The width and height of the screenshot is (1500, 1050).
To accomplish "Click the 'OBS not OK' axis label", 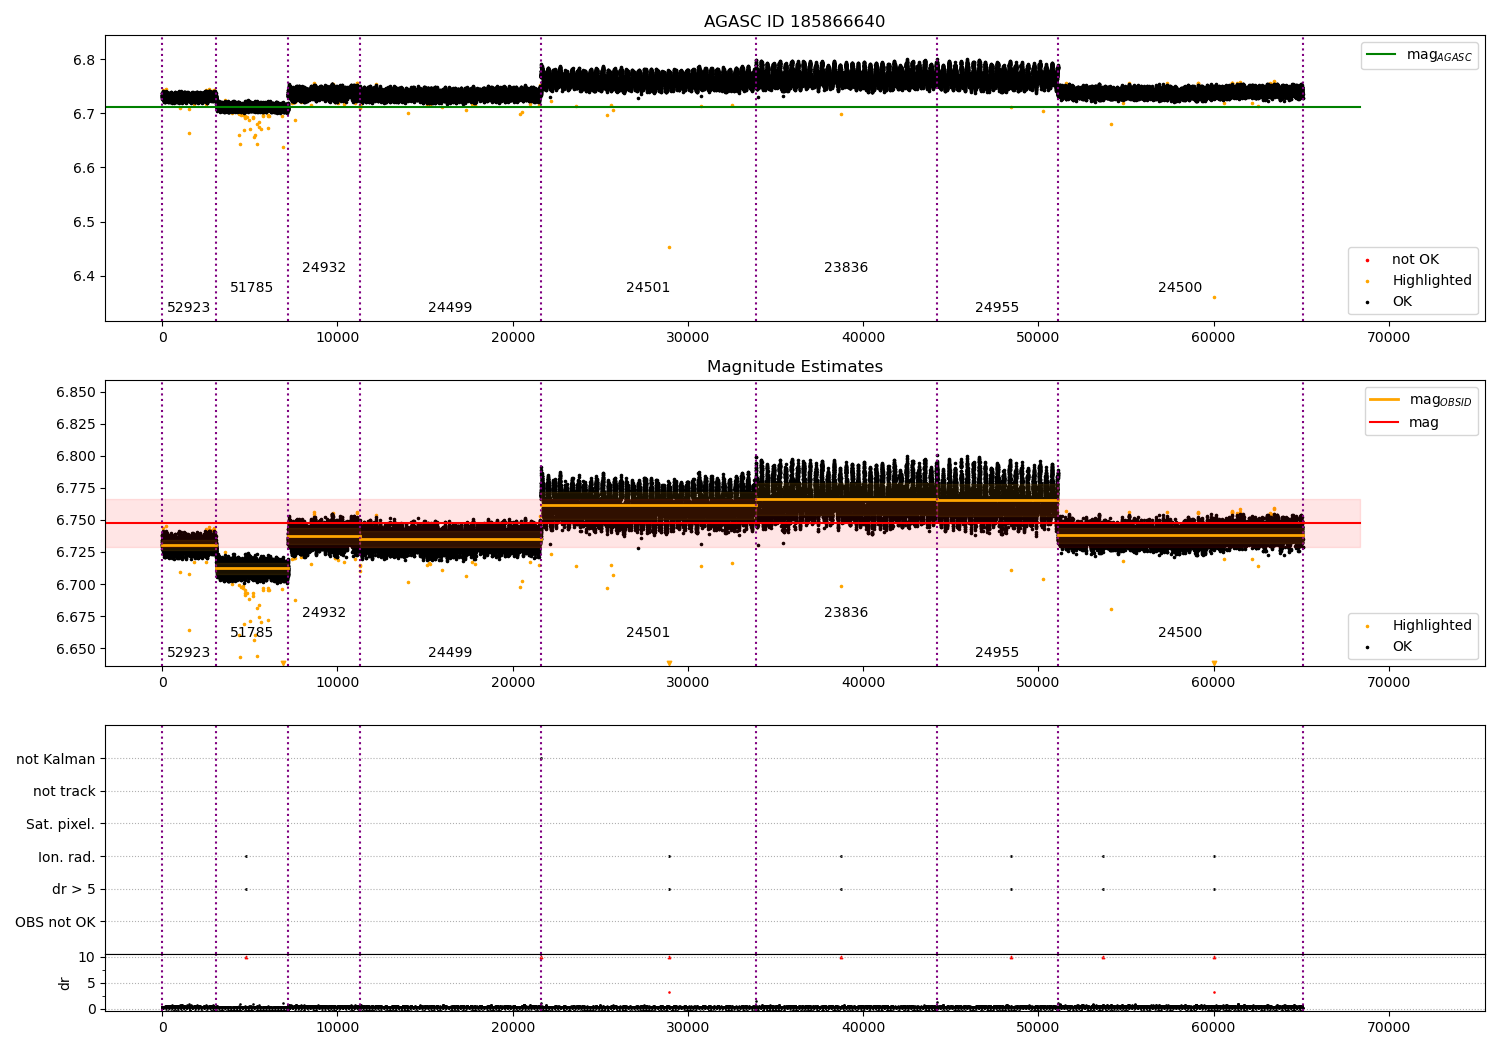I will click(56, 922).
